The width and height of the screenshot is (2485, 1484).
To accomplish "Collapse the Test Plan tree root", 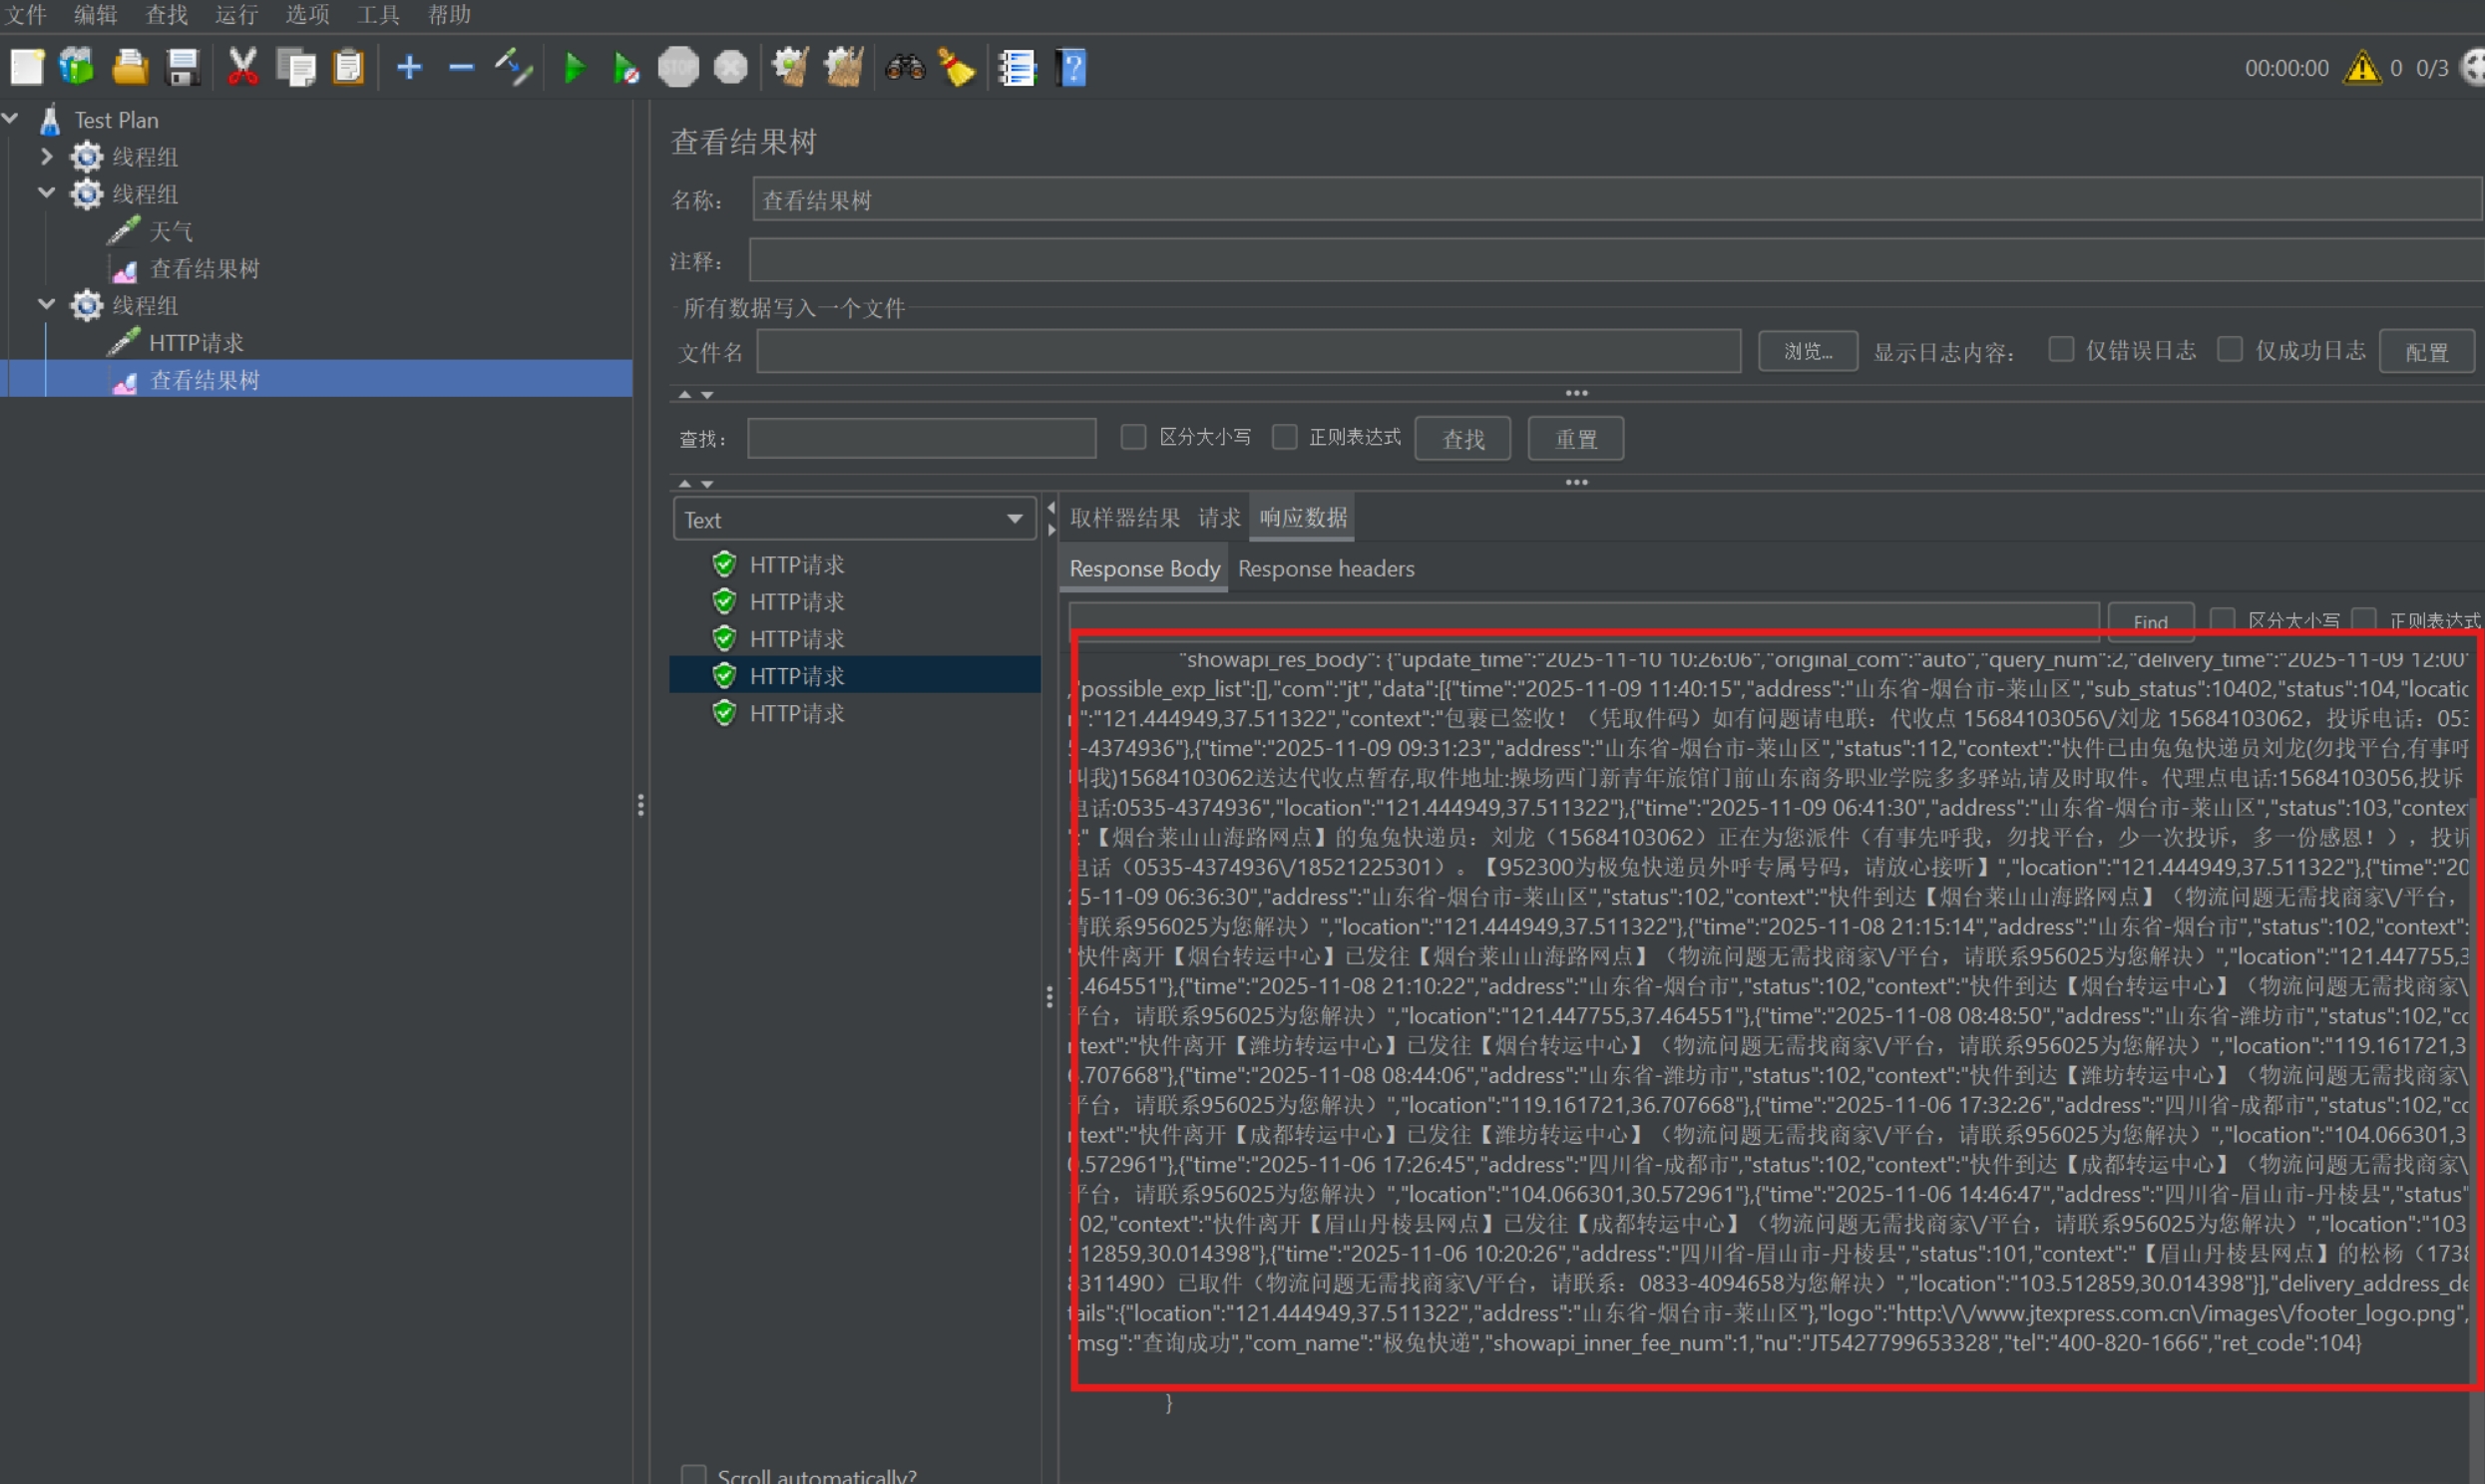I will click(x=11, y=119).
